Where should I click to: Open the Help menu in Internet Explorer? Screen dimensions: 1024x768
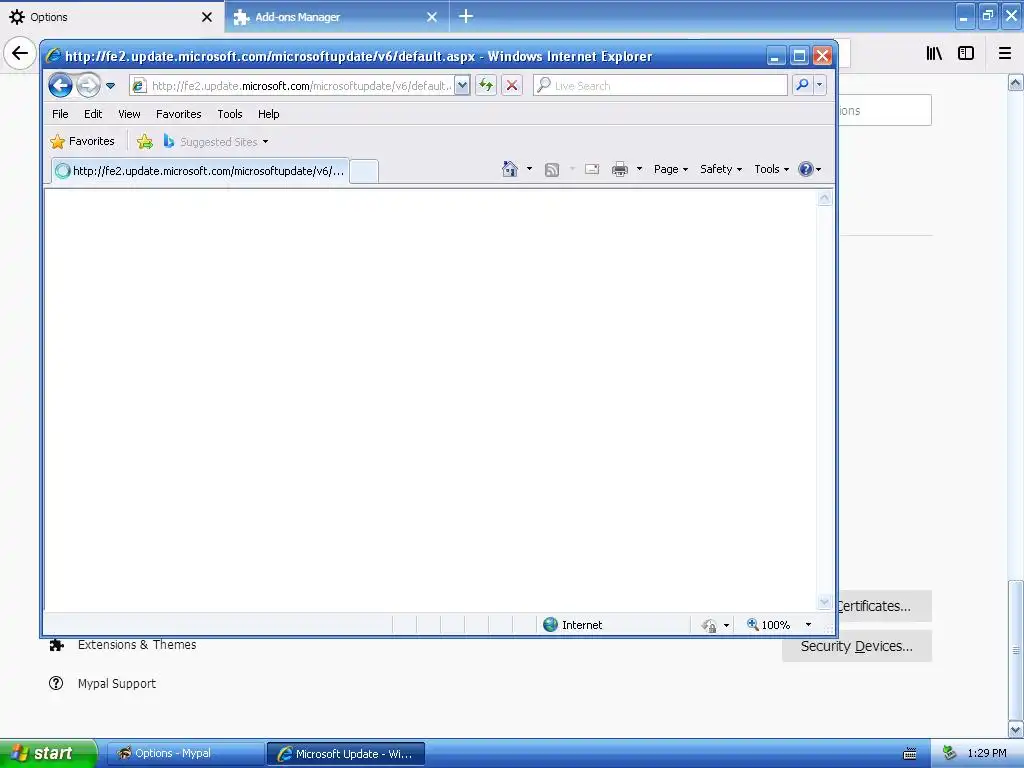point(268,114)
